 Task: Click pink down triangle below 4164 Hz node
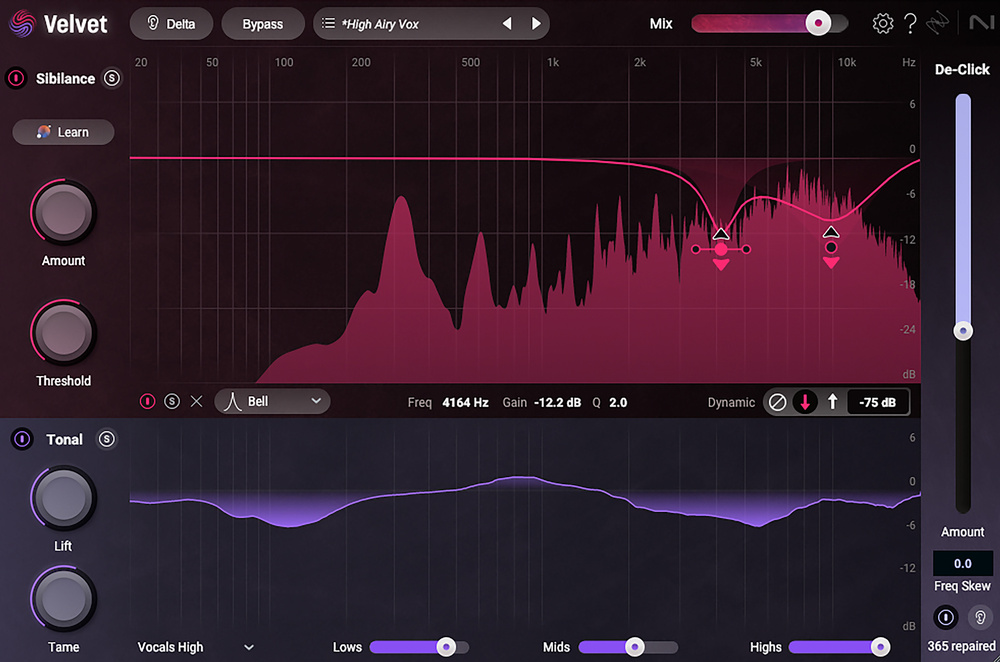click(x=721, y=265)
